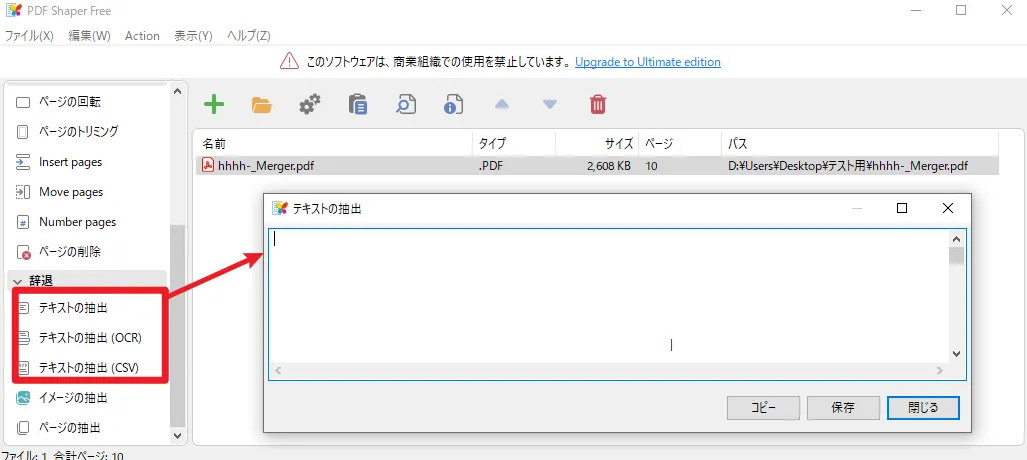Select イメージの抽出 in sidebar
Viewport: 1027px width, 460px height.
pyautogui.click(x=73, y=398)
